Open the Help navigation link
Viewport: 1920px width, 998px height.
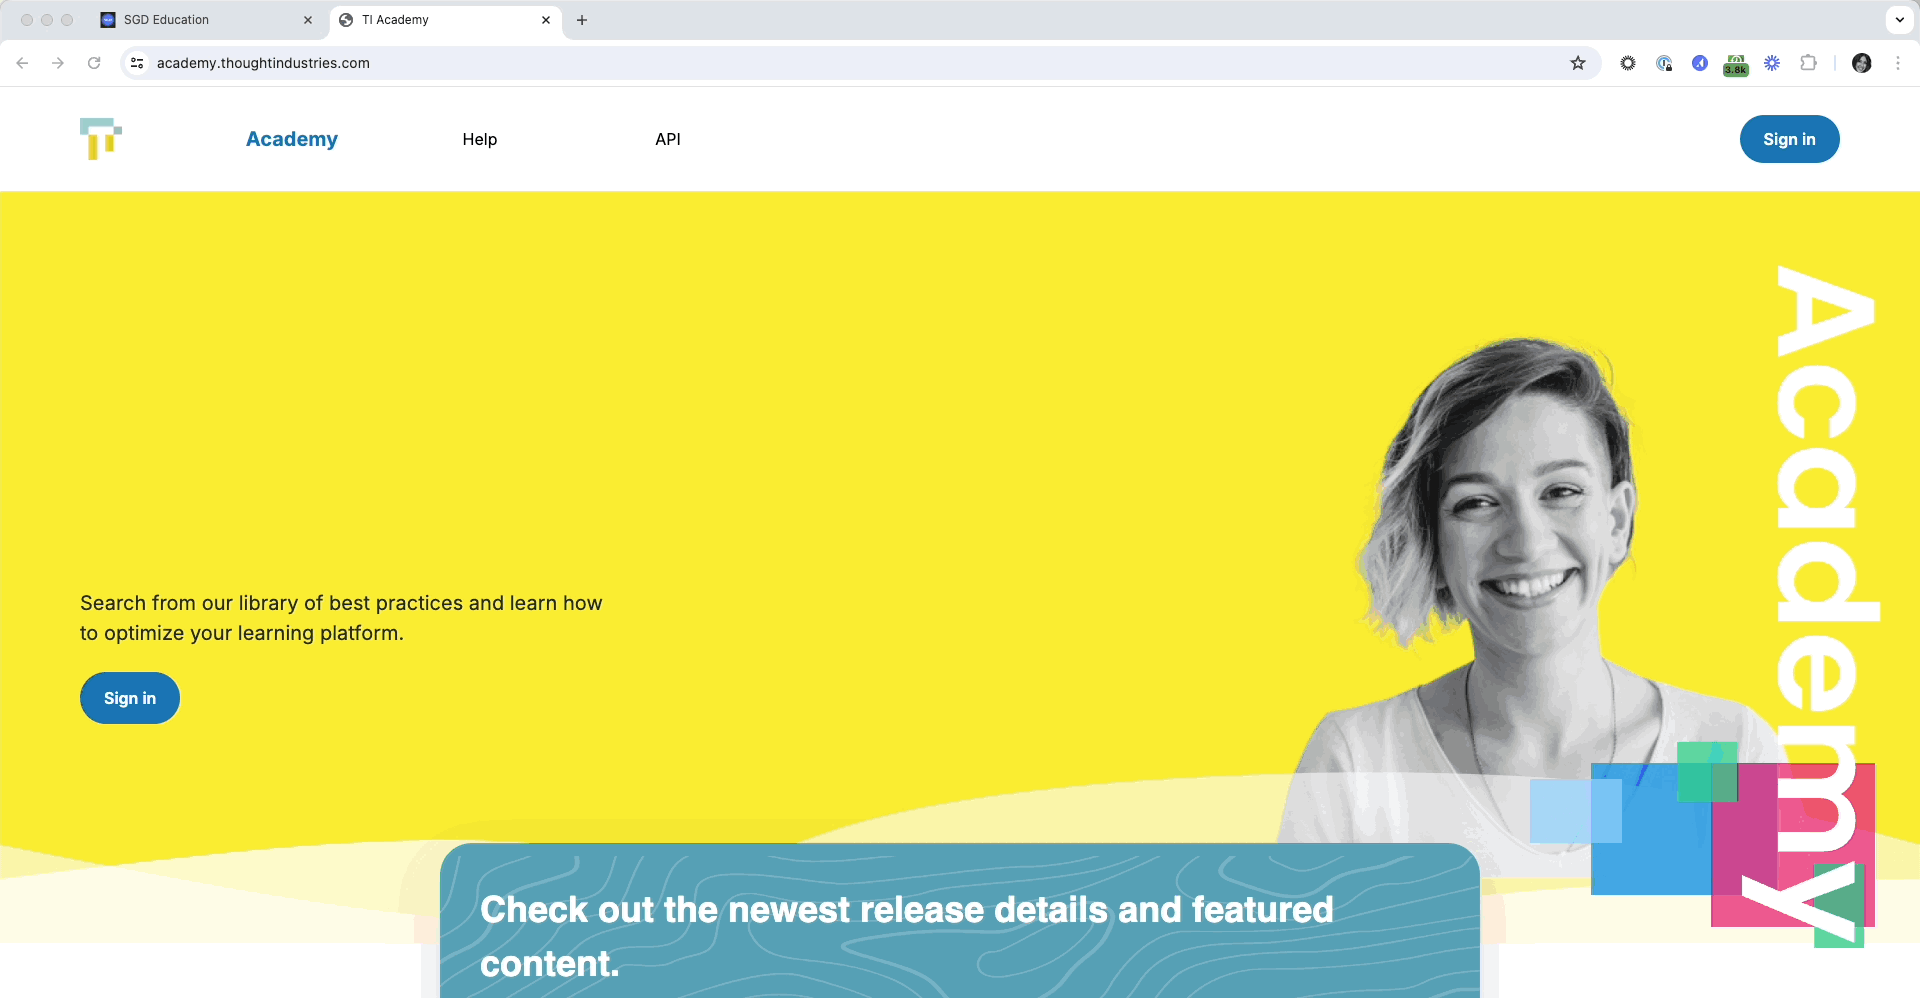click(x=480, y=139)
